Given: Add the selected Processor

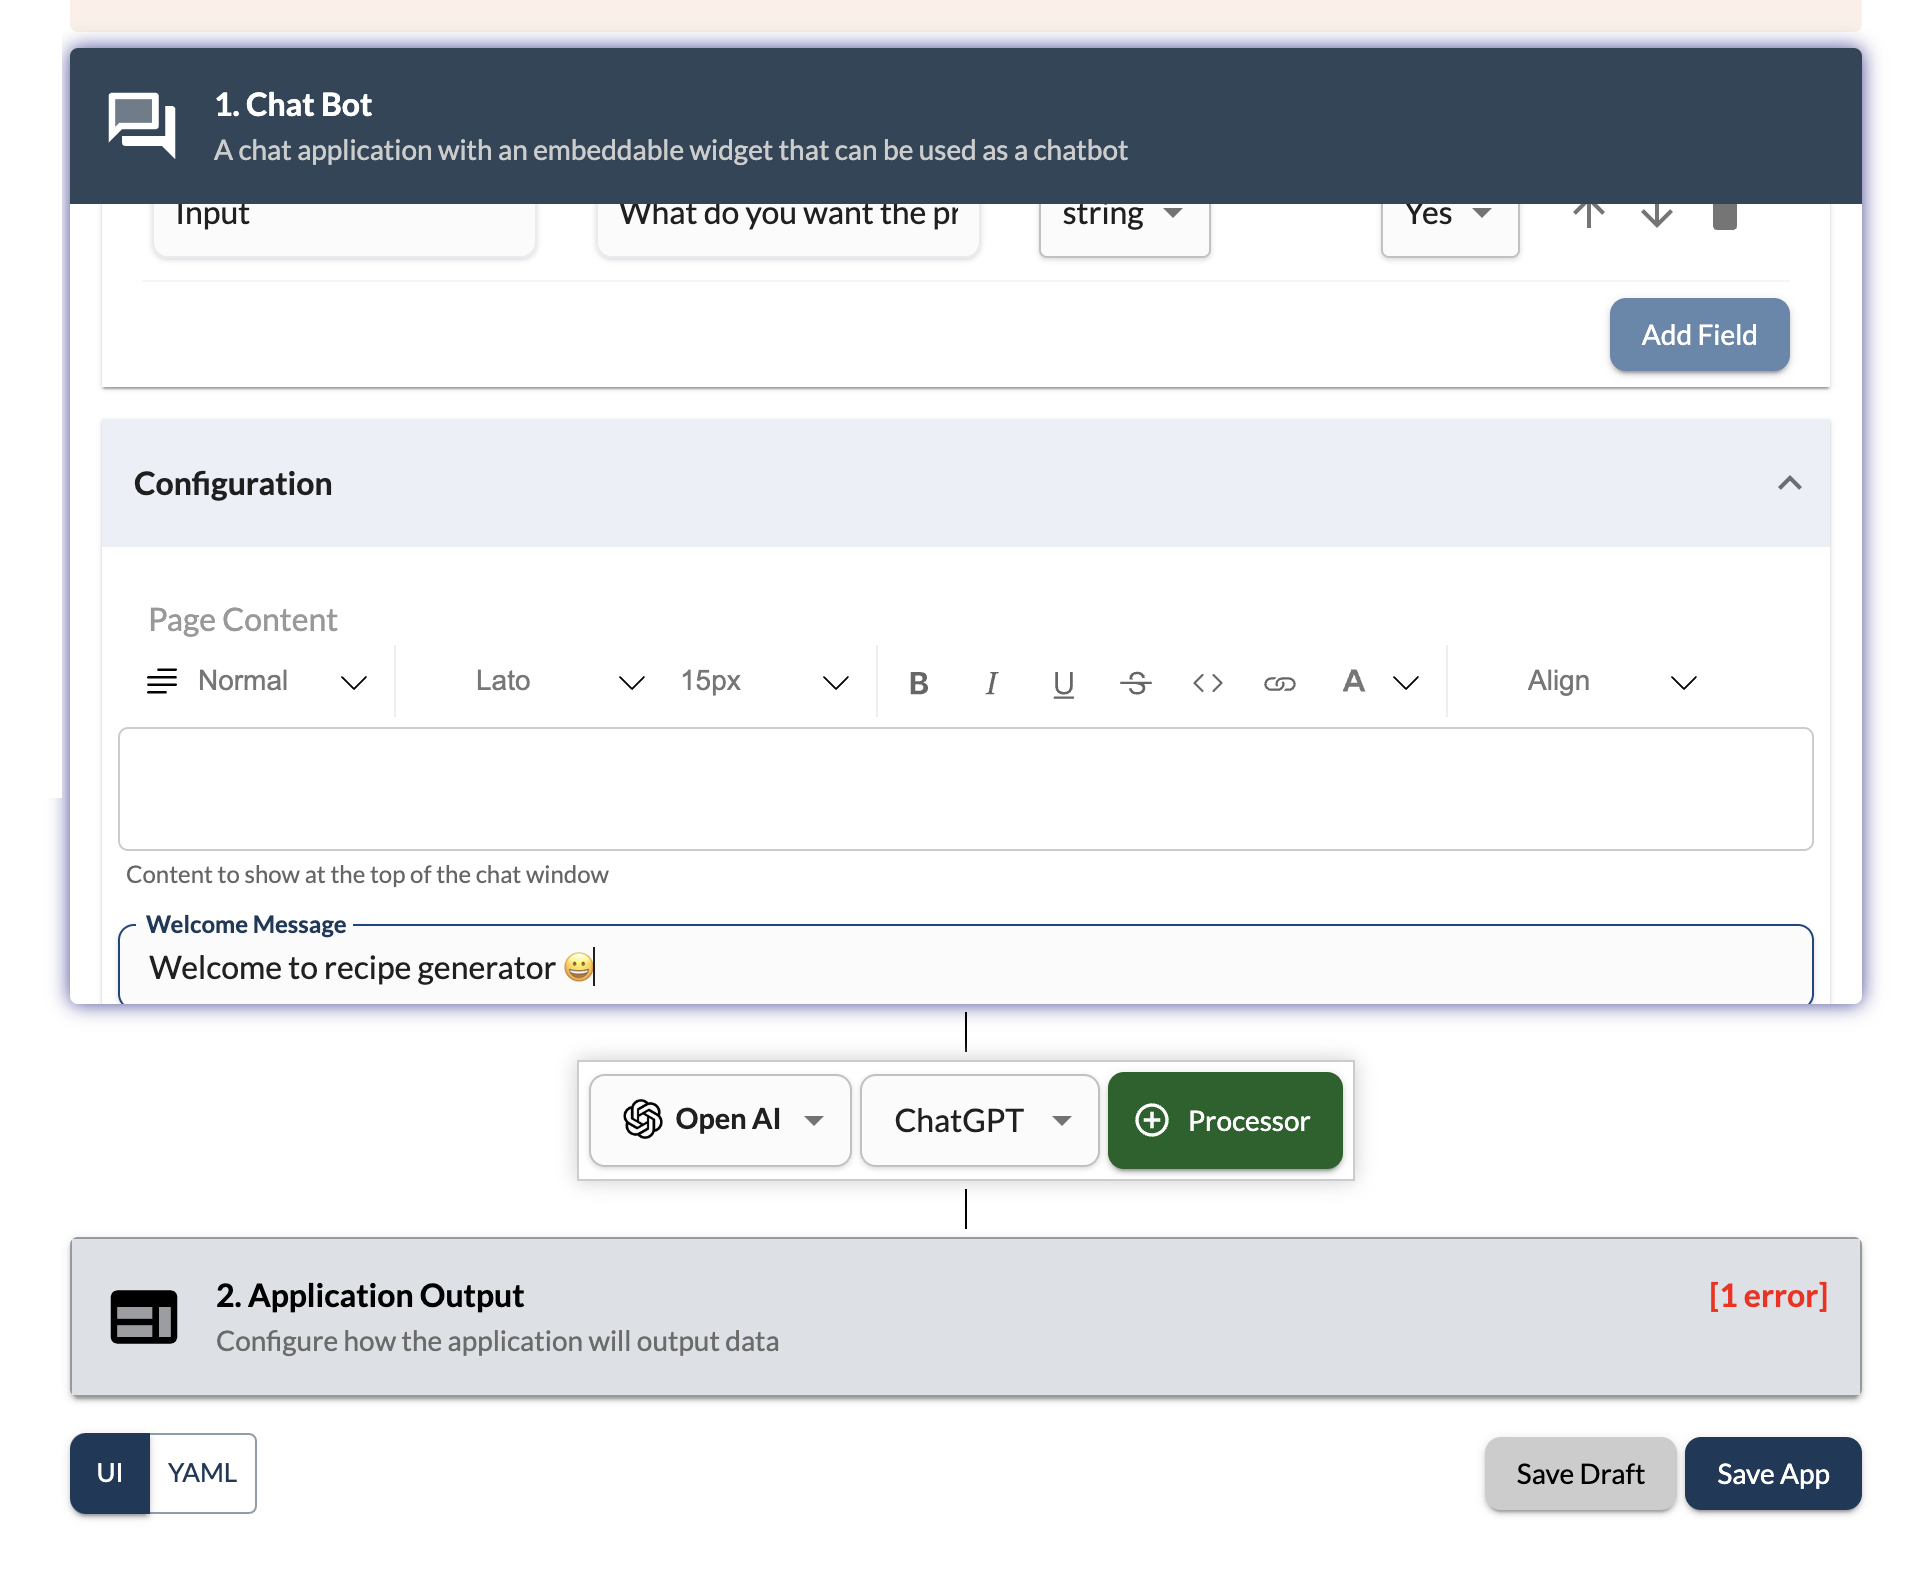Looking at the screenshot, I should click(x=1225, y=1120).
